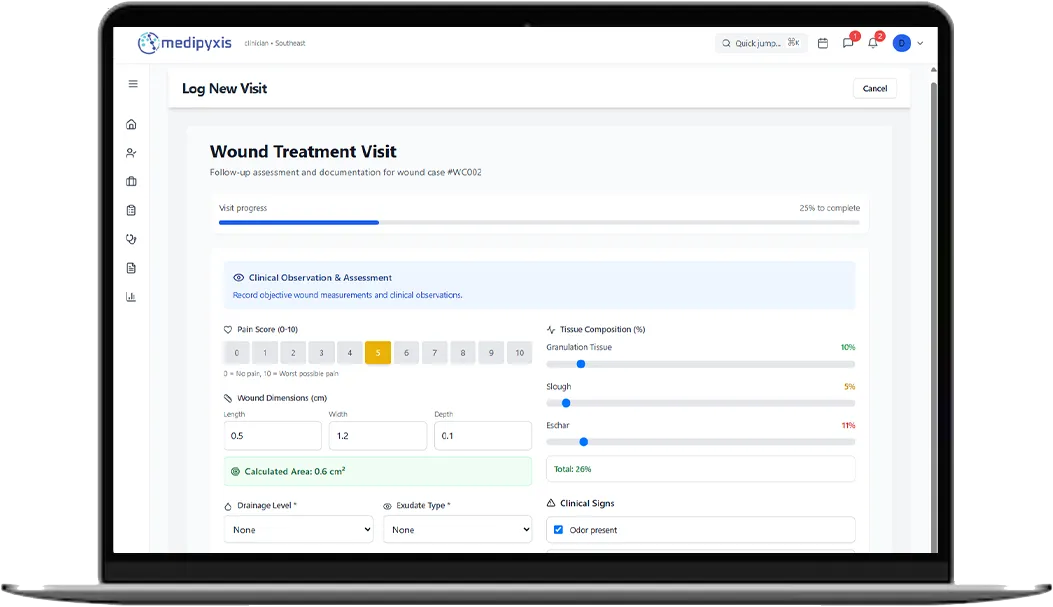Select pain score 0

236,353
